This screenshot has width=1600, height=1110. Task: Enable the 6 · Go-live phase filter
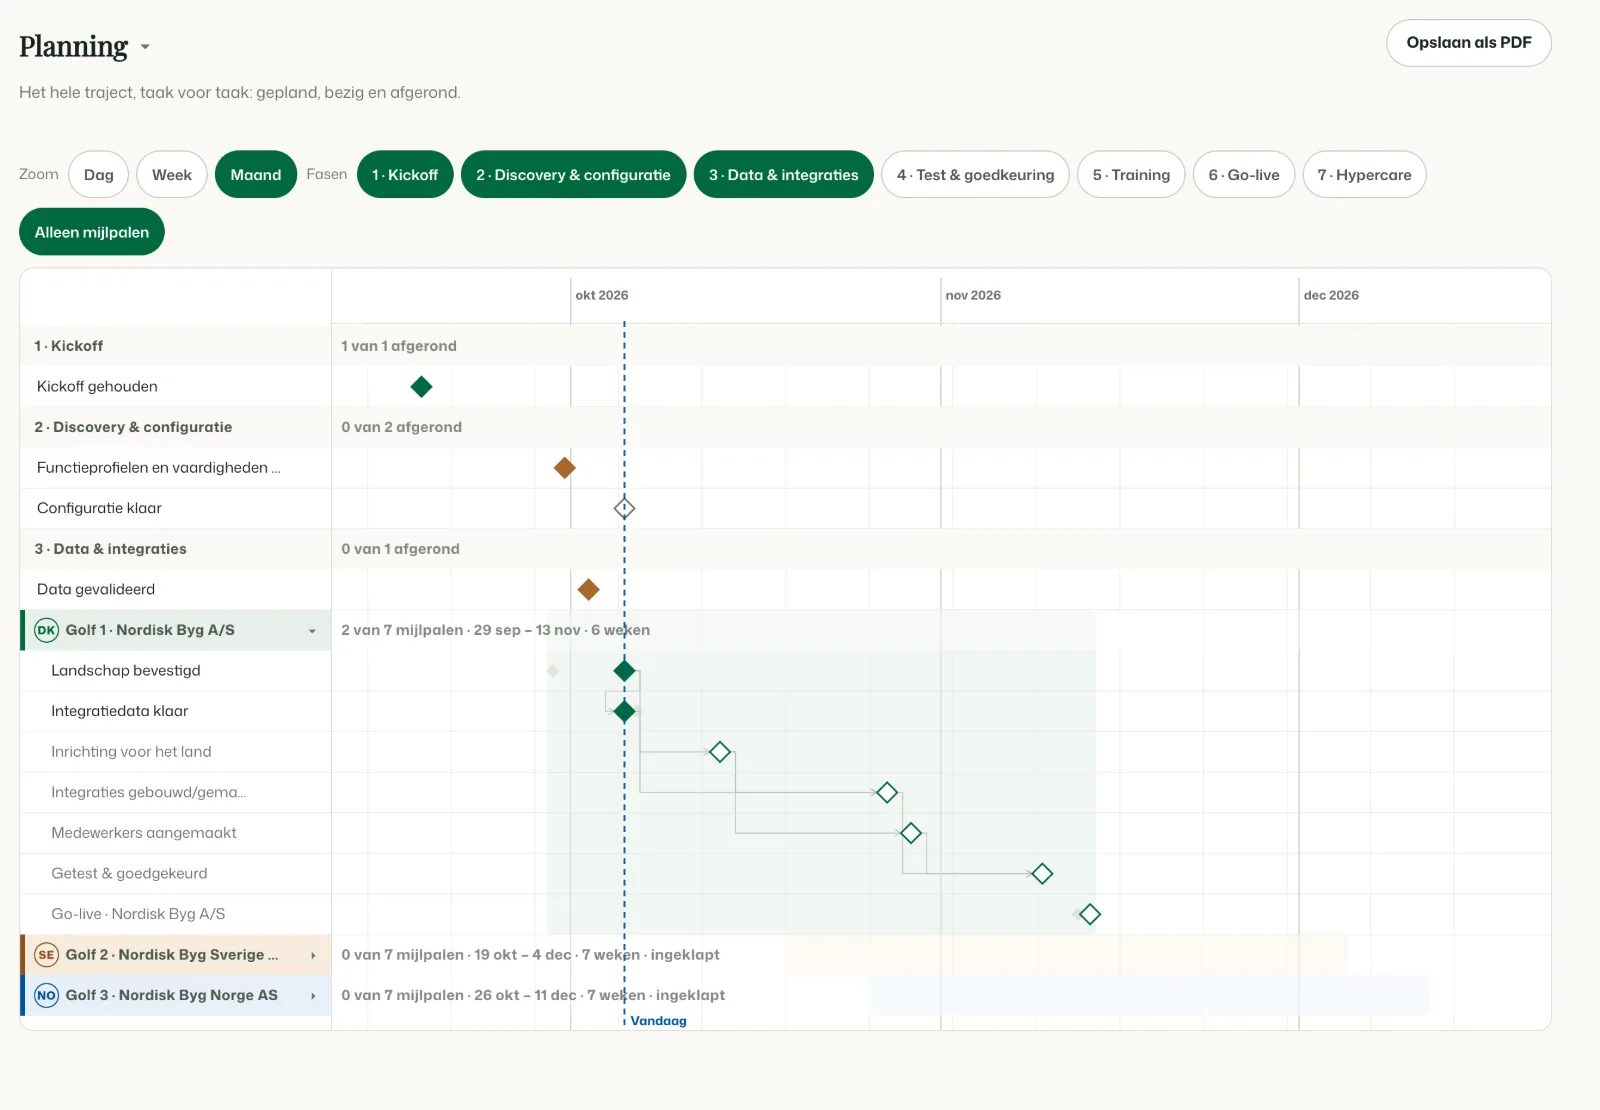pos(1244,174)
